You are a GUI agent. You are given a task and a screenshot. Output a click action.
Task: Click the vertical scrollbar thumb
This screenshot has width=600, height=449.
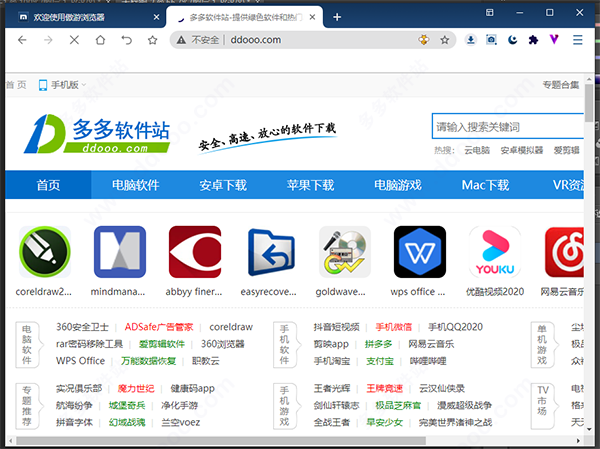(x=589, y=103)
